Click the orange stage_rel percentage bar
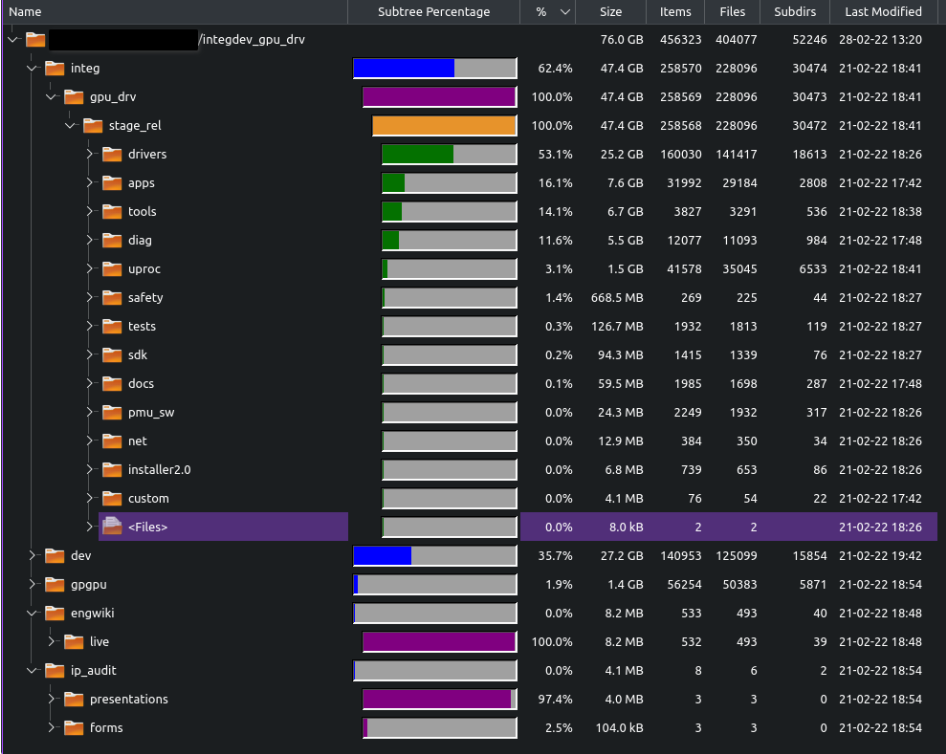 [x=444, y=126]
